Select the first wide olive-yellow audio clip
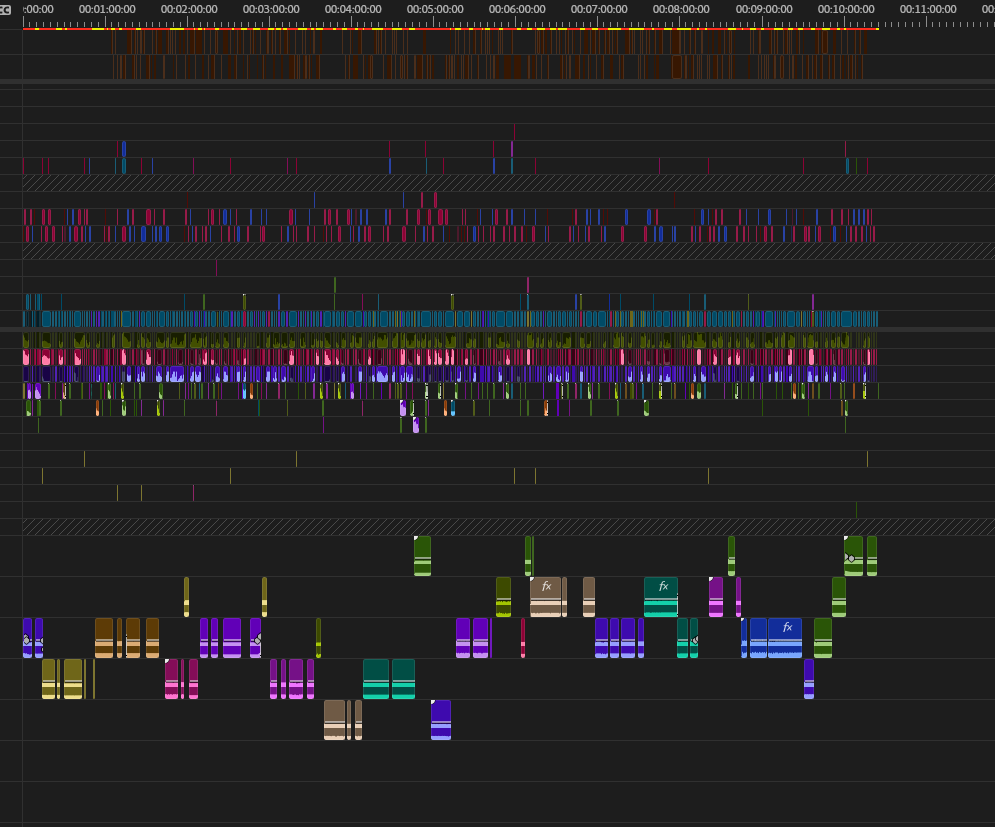 [x=49, y=679]
